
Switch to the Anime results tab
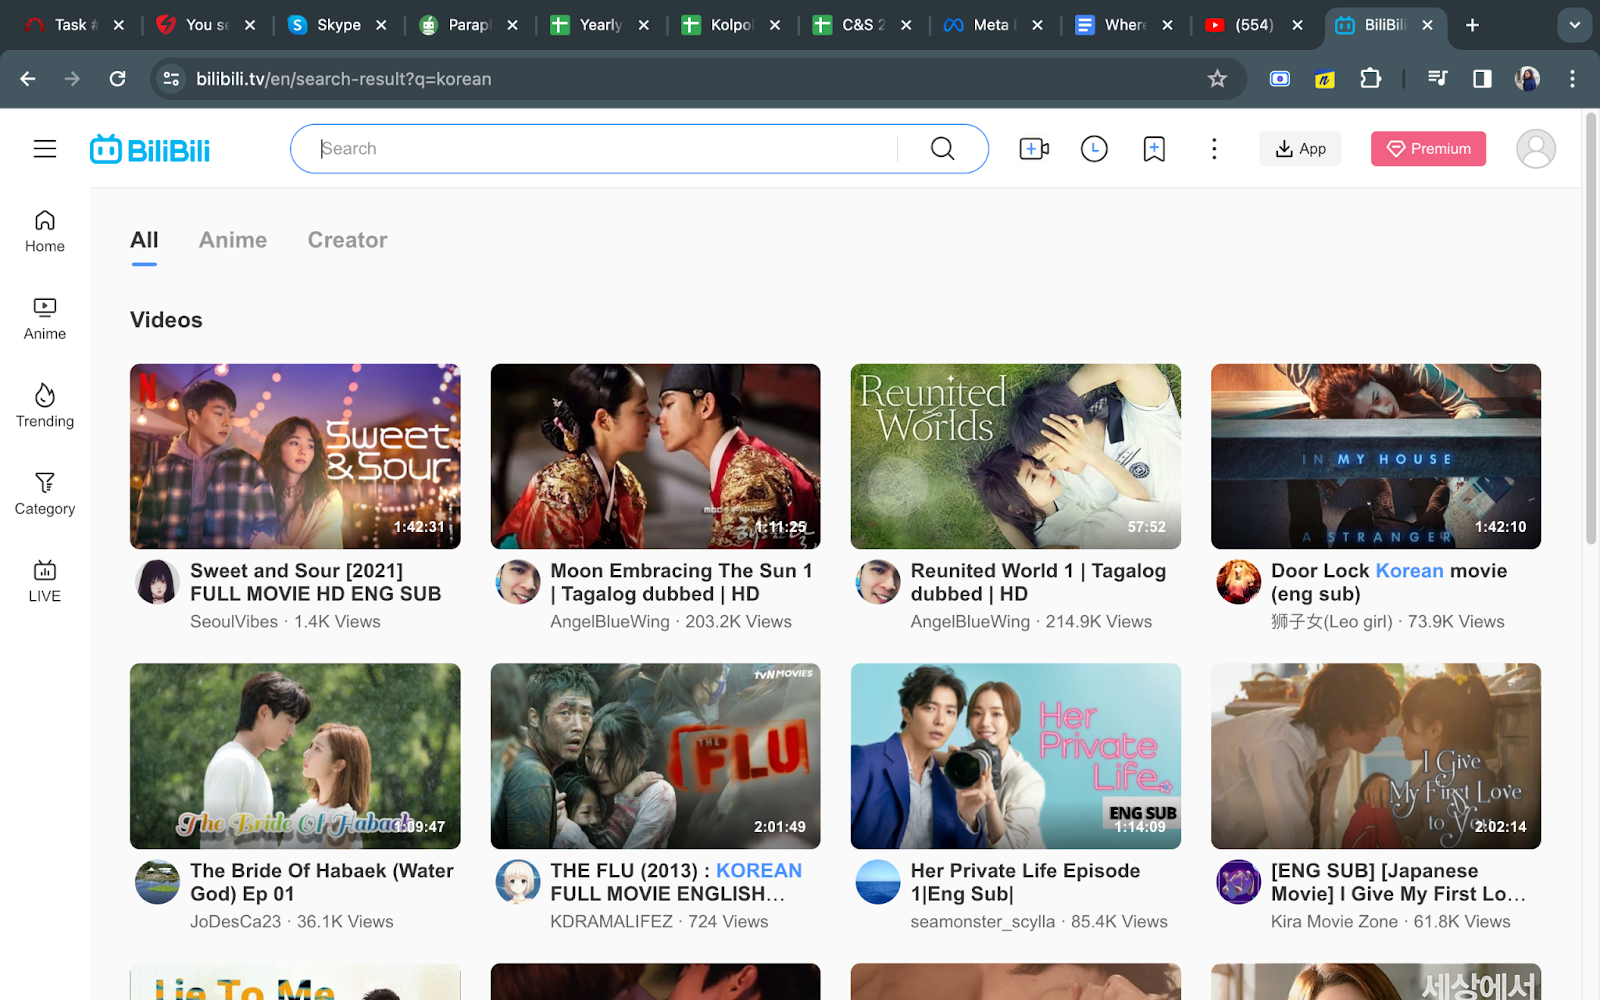[x=233, y=240]
